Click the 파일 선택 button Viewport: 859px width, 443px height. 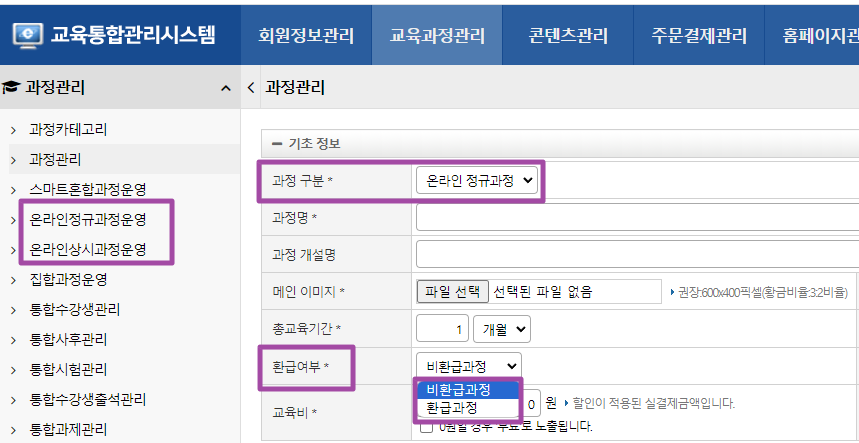pyautogui.click(x=452, y=292)
